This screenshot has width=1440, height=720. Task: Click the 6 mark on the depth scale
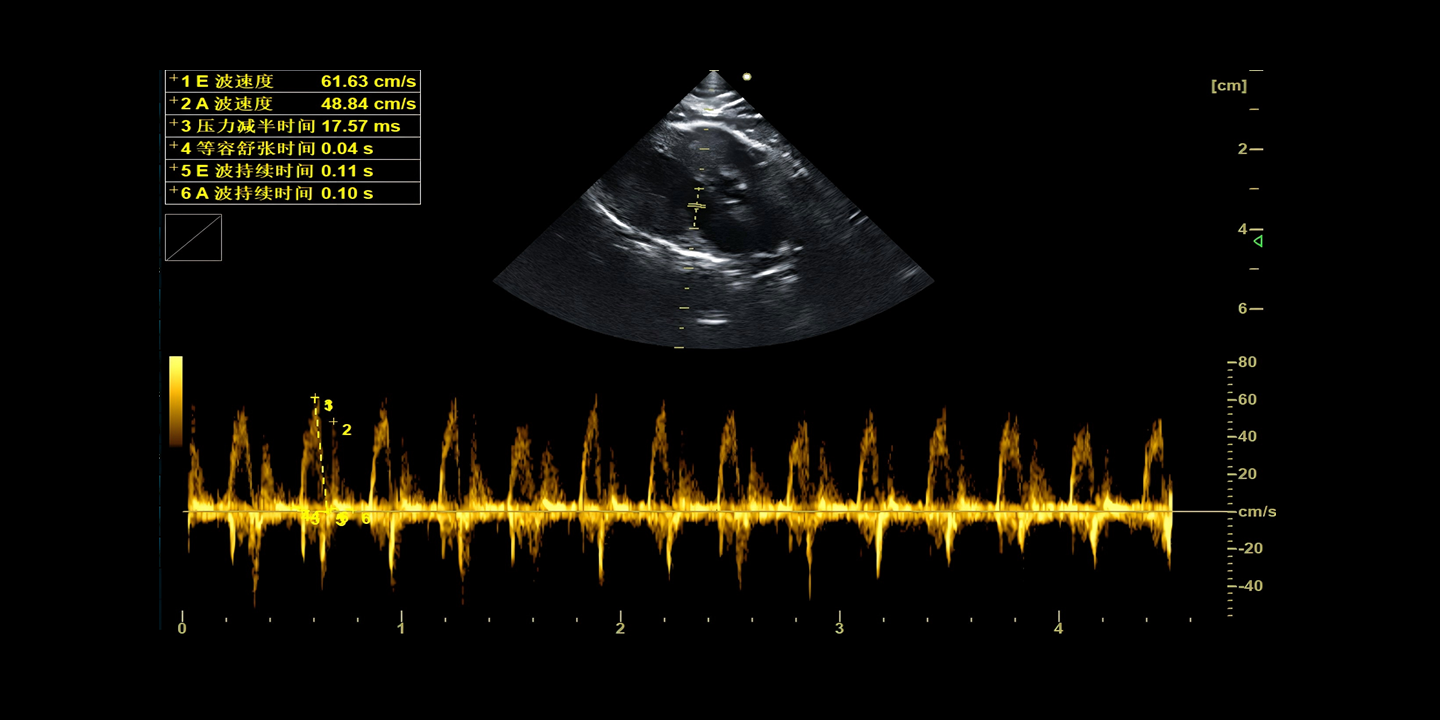pos(1243,308)
